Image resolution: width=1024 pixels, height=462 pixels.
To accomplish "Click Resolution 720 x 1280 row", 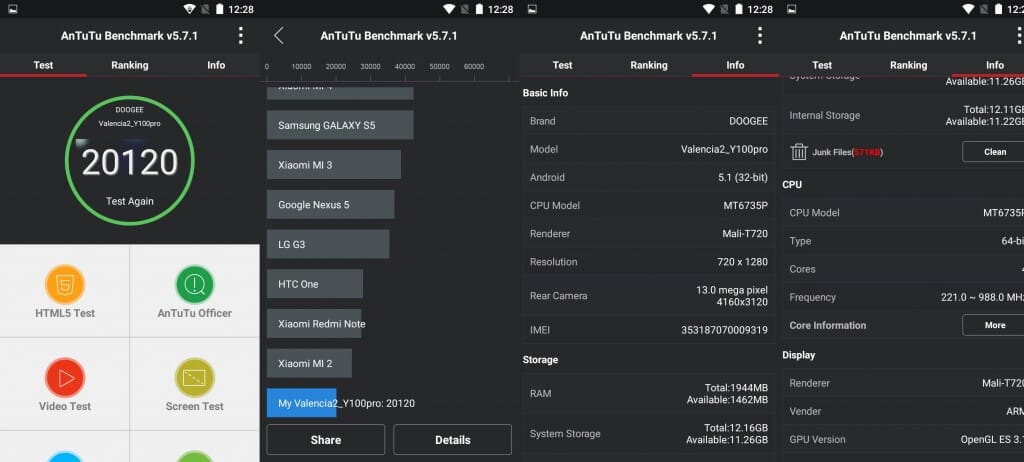I will tap(649, 261).
